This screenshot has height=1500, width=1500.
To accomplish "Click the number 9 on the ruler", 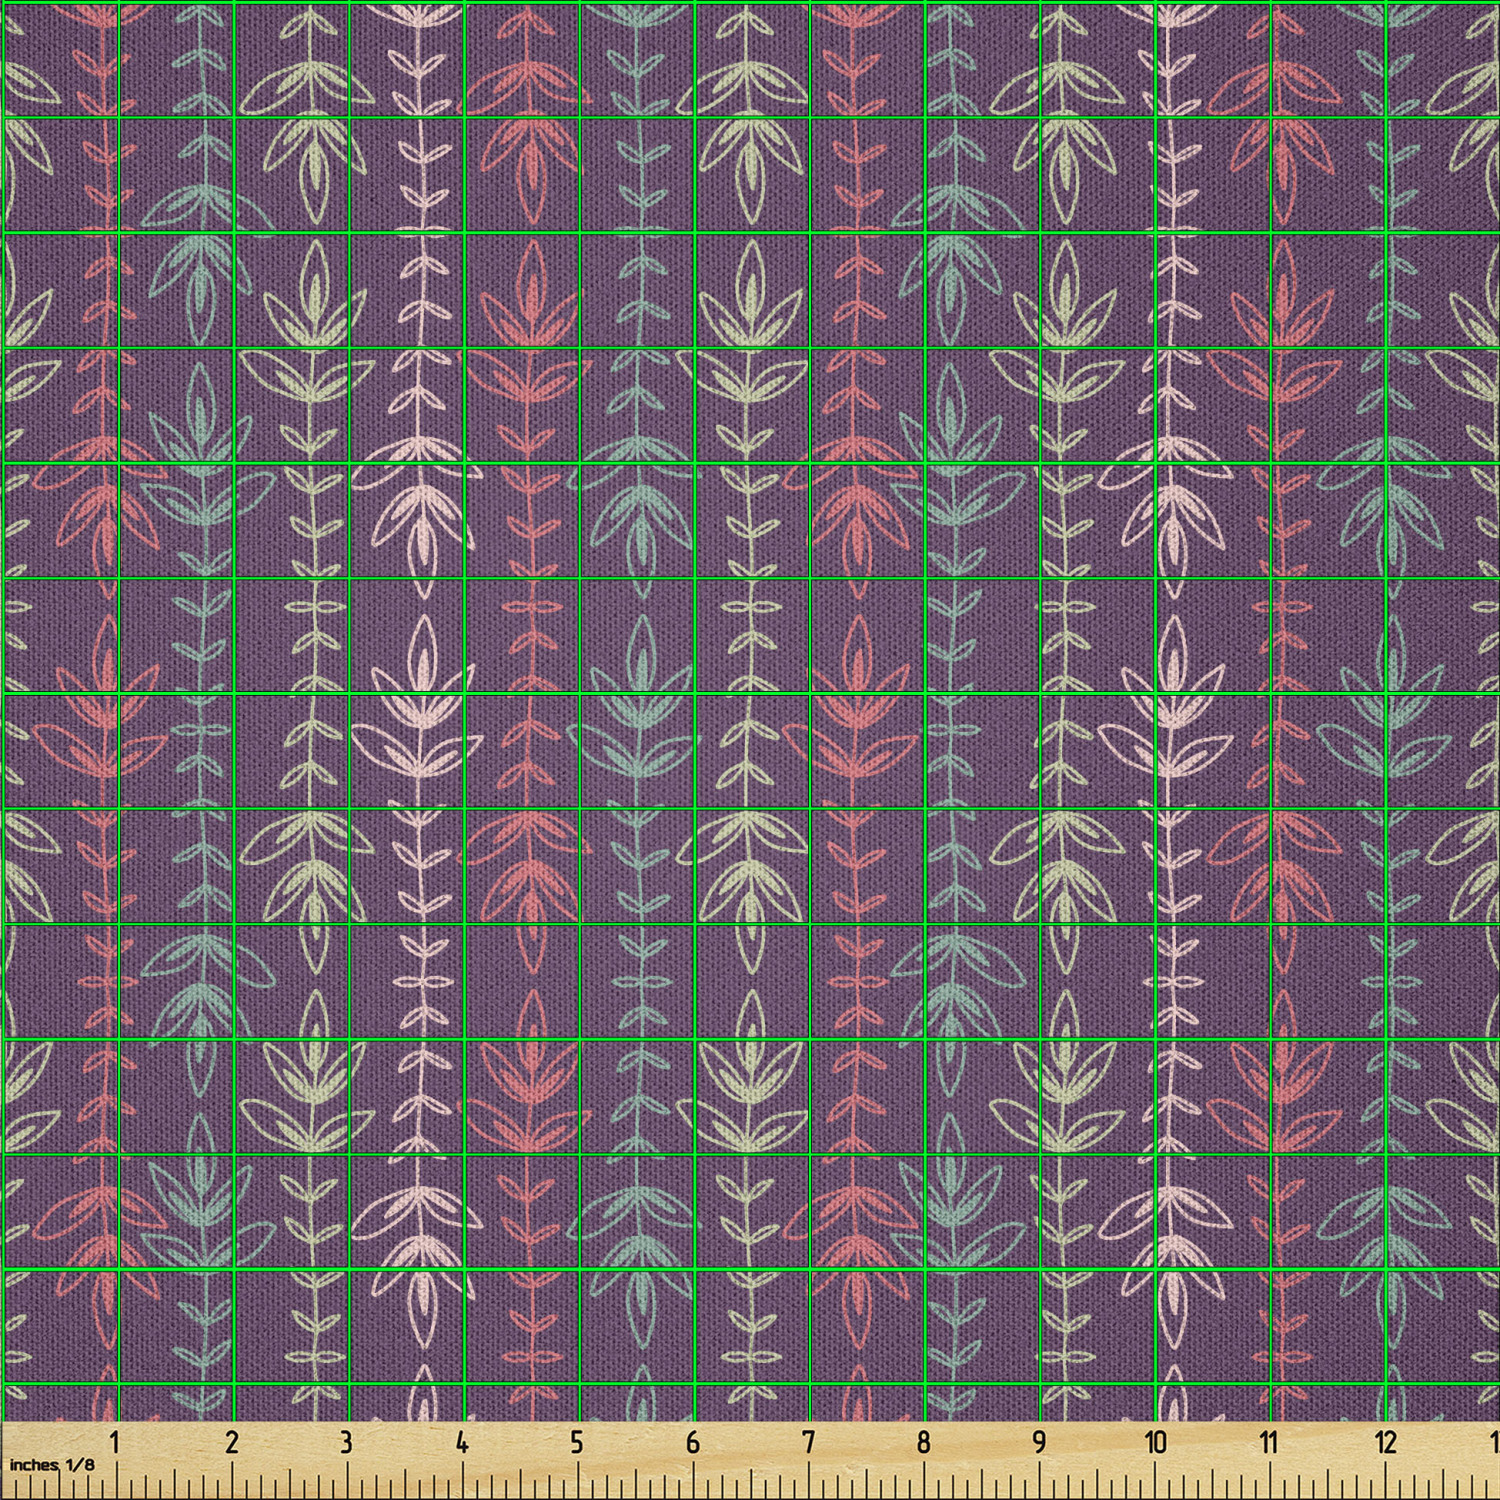I will tap(1039, 1442).
